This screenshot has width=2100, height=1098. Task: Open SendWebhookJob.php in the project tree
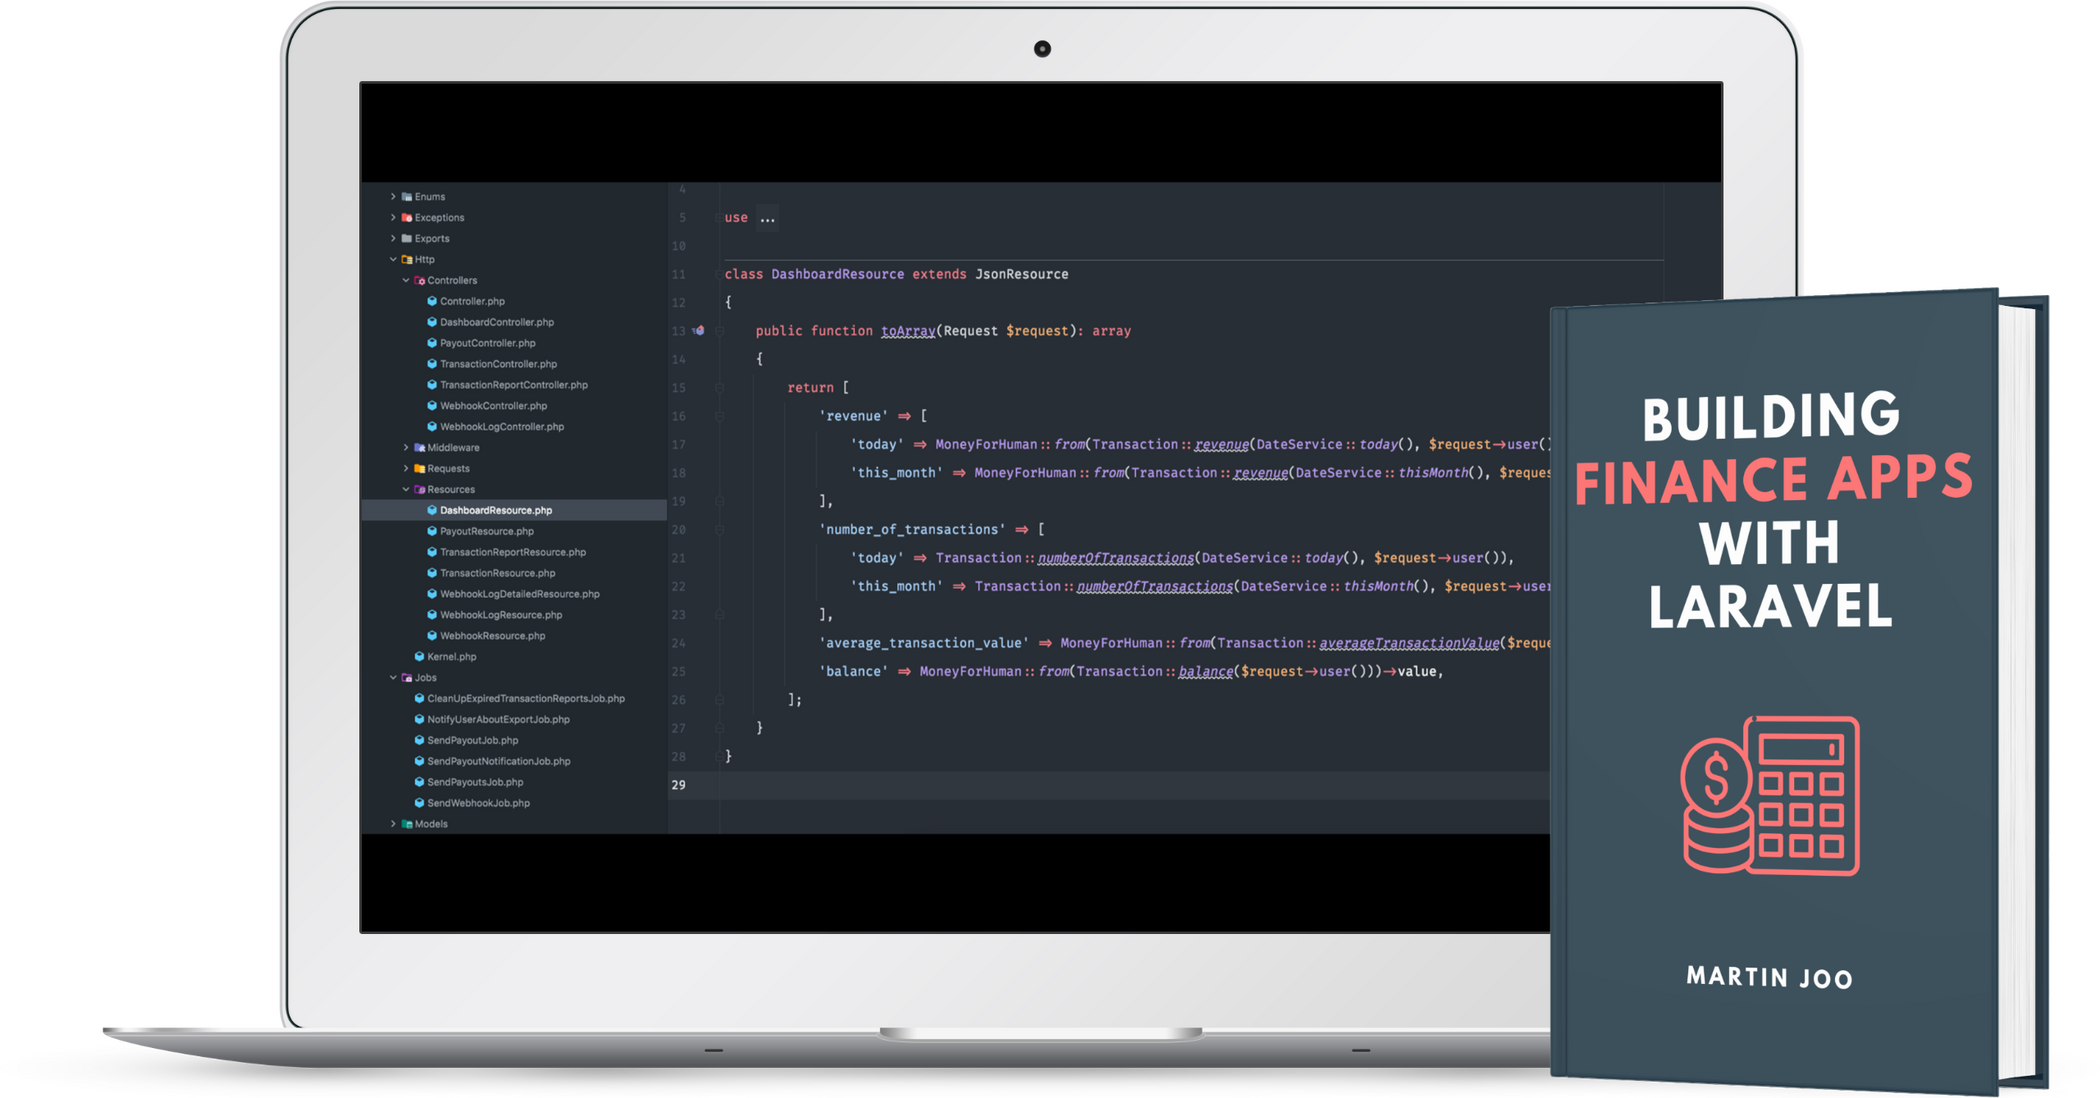tap(478, 803)
